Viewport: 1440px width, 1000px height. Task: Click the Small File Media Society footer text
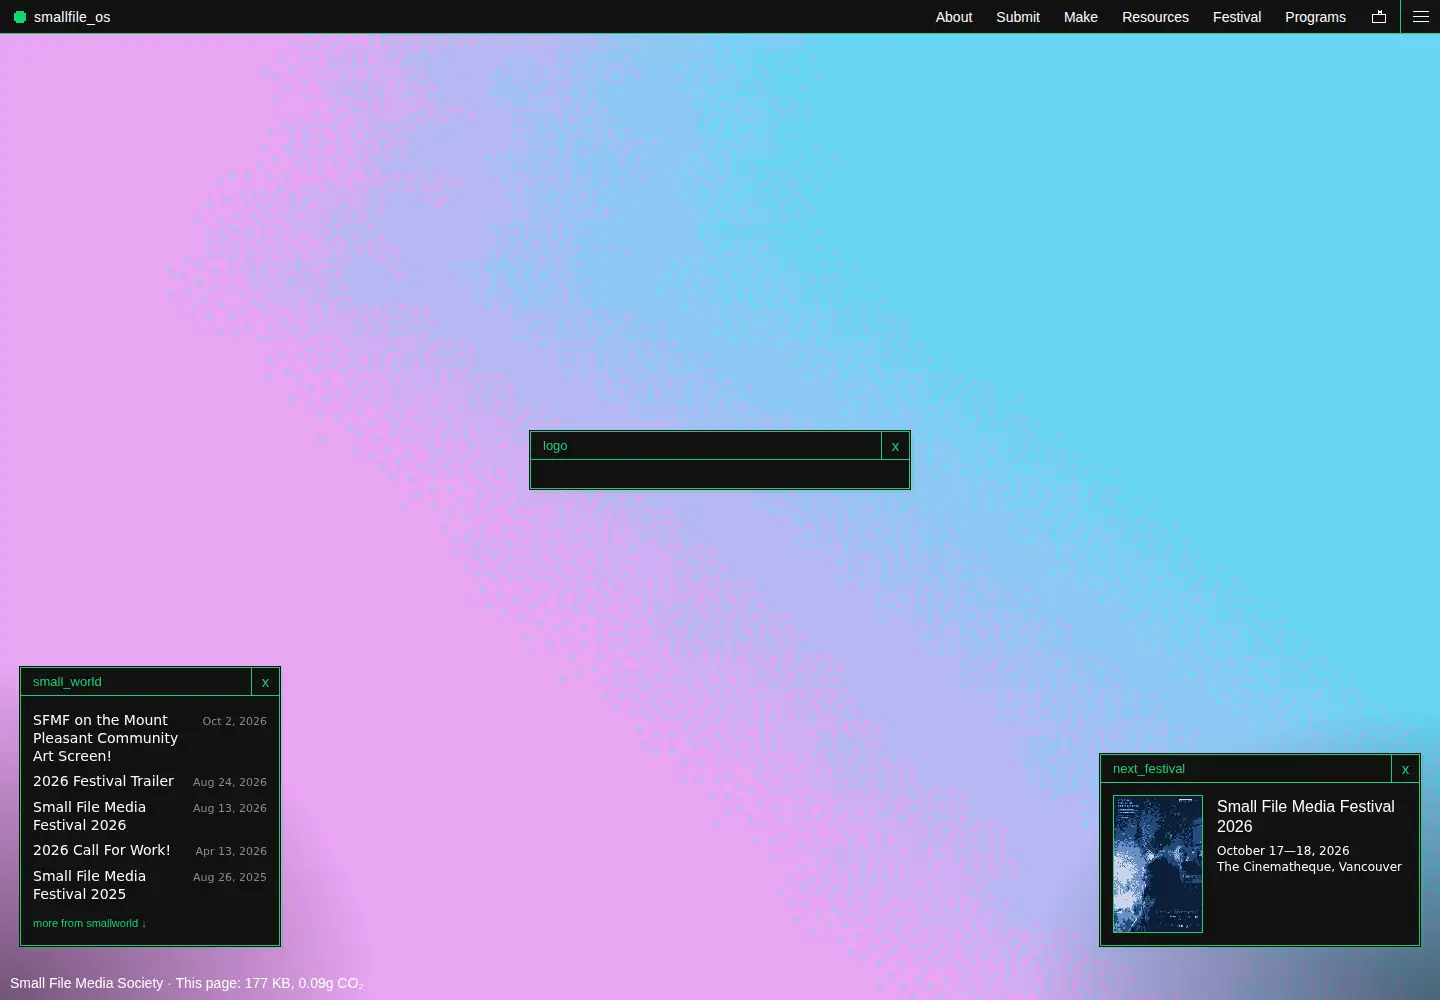pyautogui.click(x=86, y=983)
